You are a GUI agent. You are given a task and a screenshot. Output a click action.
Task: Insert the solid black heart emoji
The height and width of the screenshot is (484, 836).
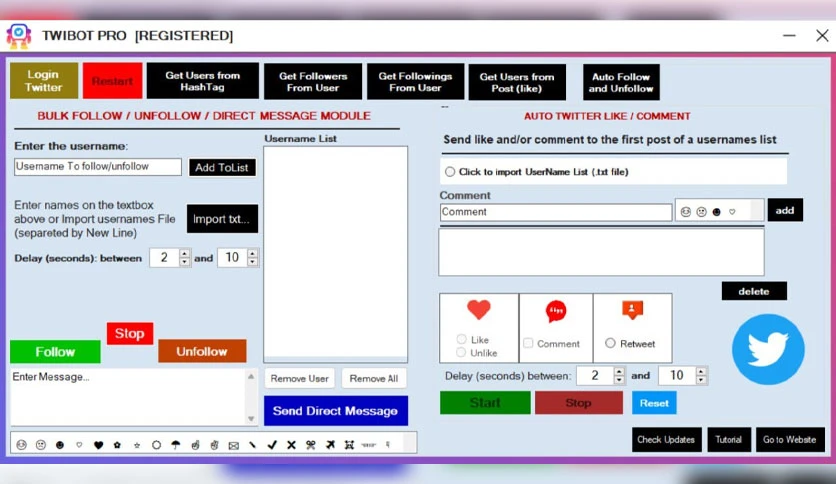pos(98,445)
